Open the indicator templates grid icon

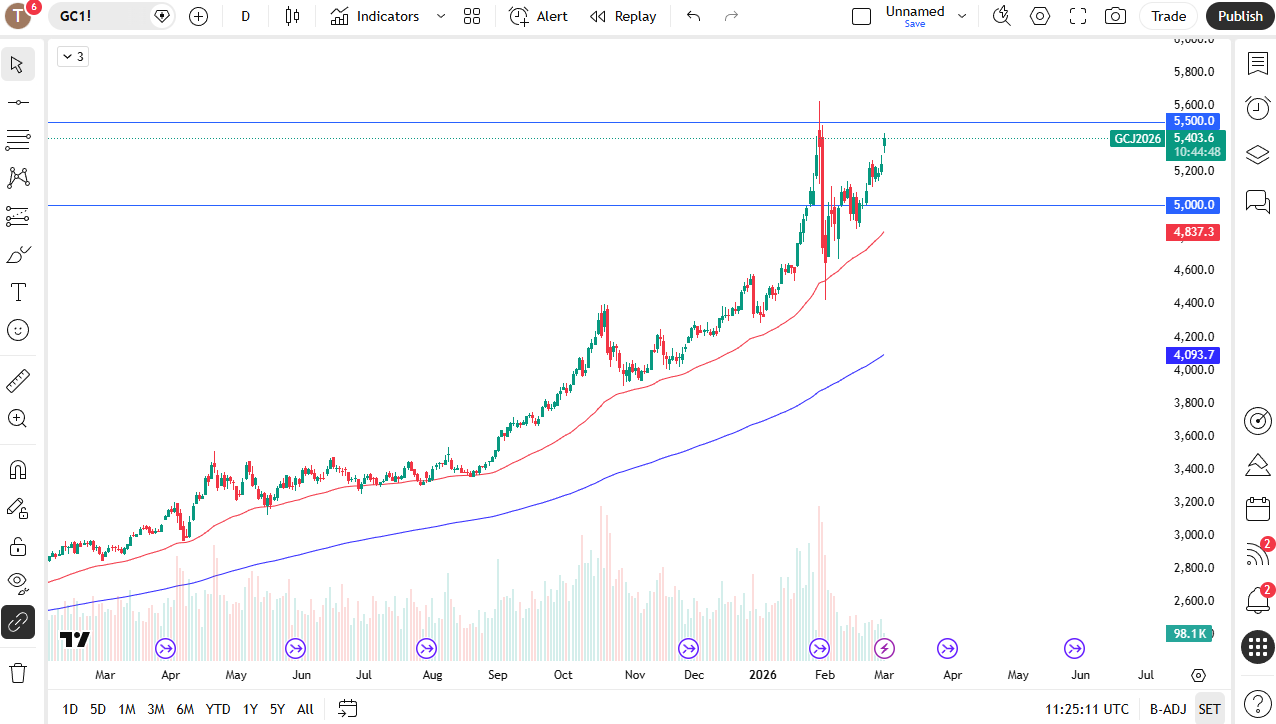(x=472, y=16)
